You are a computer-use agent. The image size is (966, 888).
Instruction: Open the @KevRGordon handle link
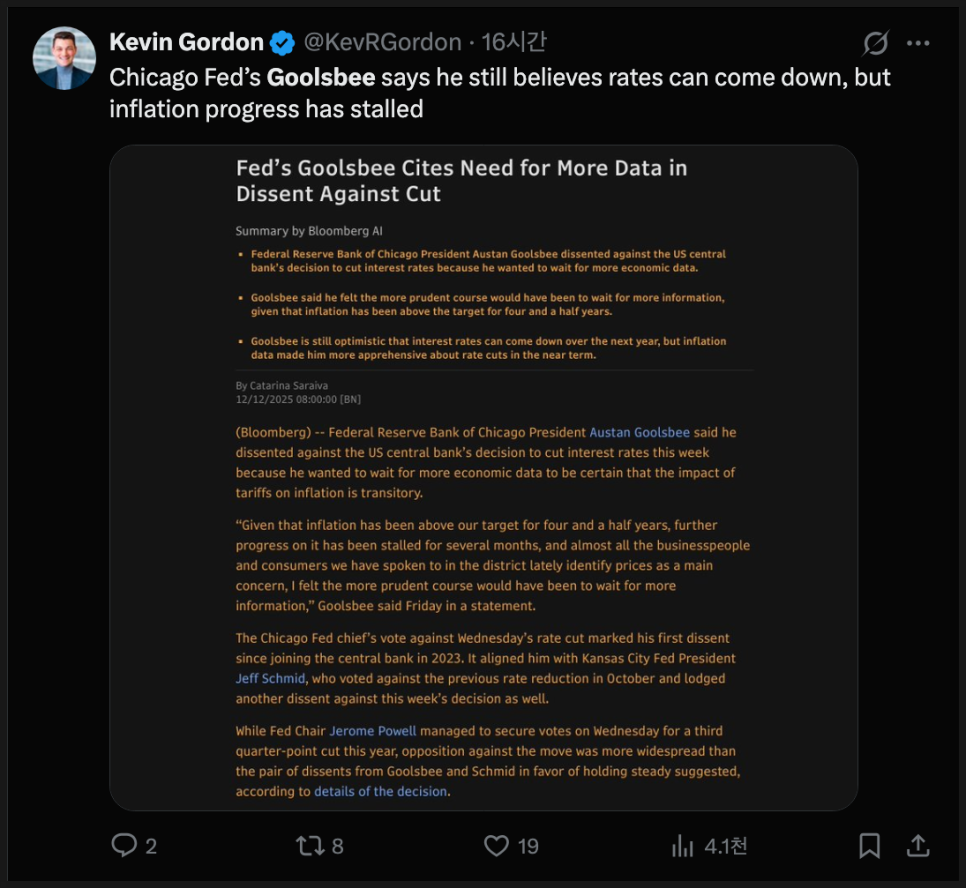coord(381,43)
